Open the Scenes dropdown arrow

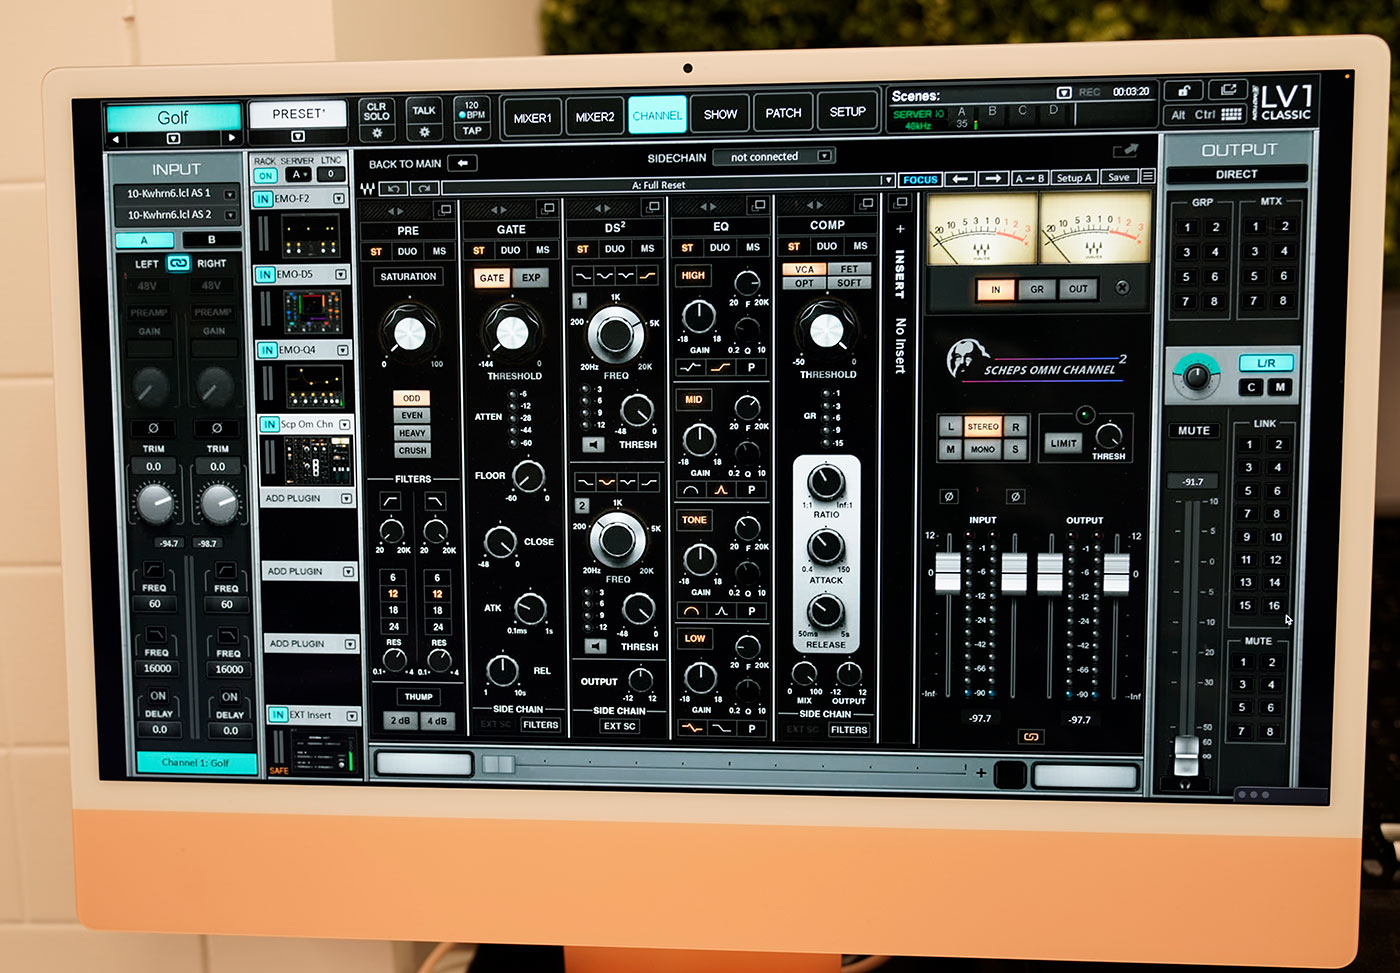click(x=1064, y=93)
